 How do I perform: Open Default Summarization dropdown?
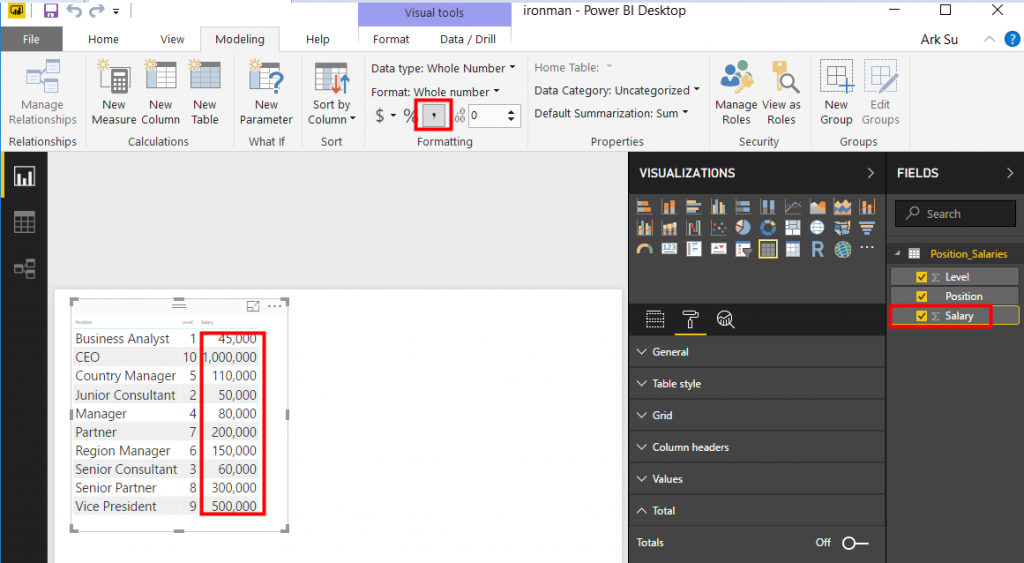click(x=611, y=113)
